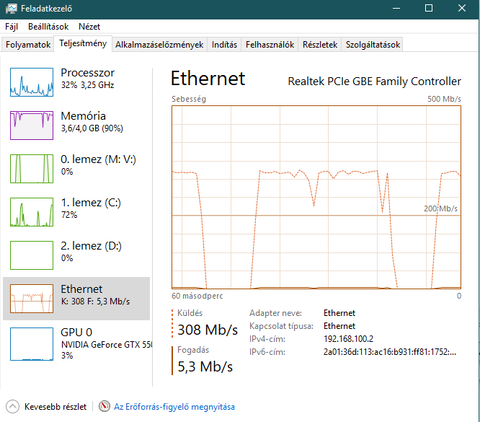Click the Feladatkezelő title bar app icon

click(11, 8)
